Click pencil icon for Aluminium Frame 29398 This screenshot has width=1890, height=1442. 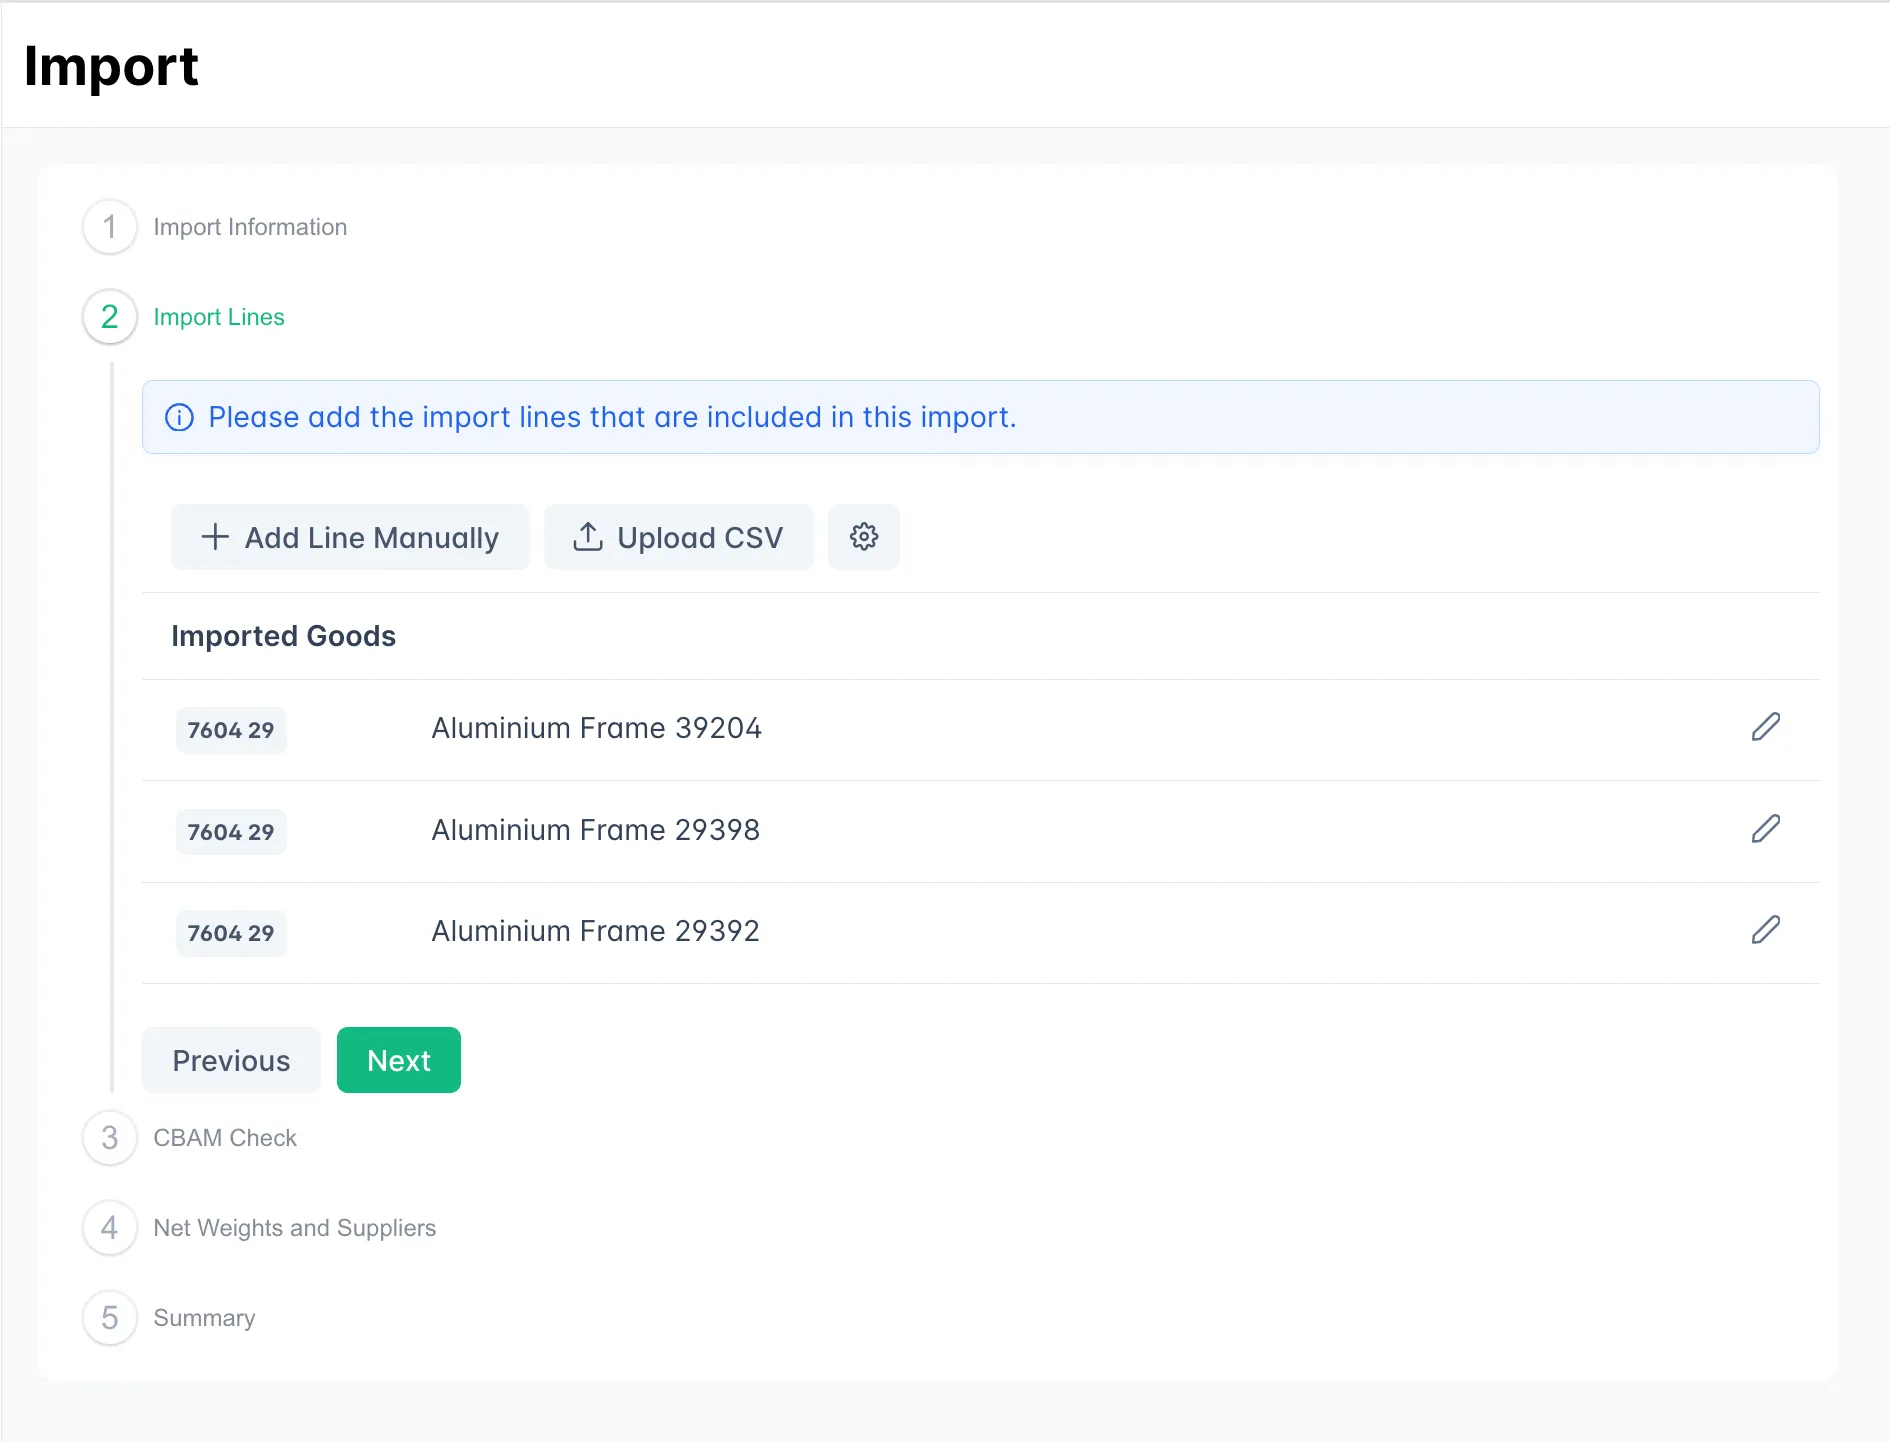coord(1765,829)
